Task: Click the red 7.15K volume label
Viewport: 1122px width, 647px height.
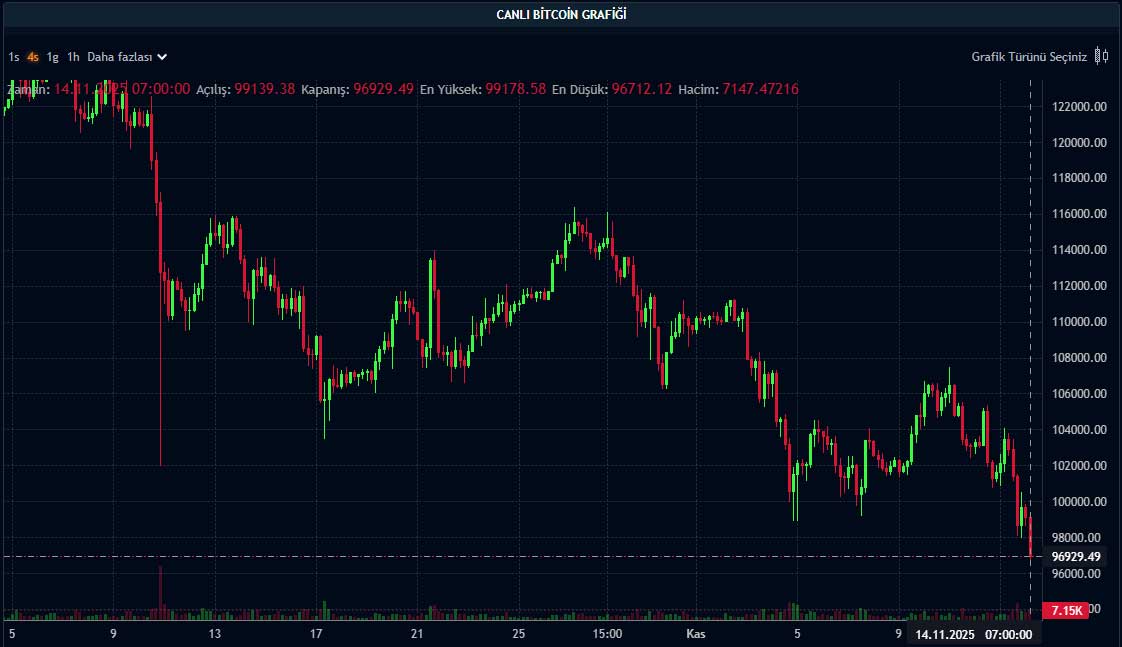Action: [x=1065, y=610]
